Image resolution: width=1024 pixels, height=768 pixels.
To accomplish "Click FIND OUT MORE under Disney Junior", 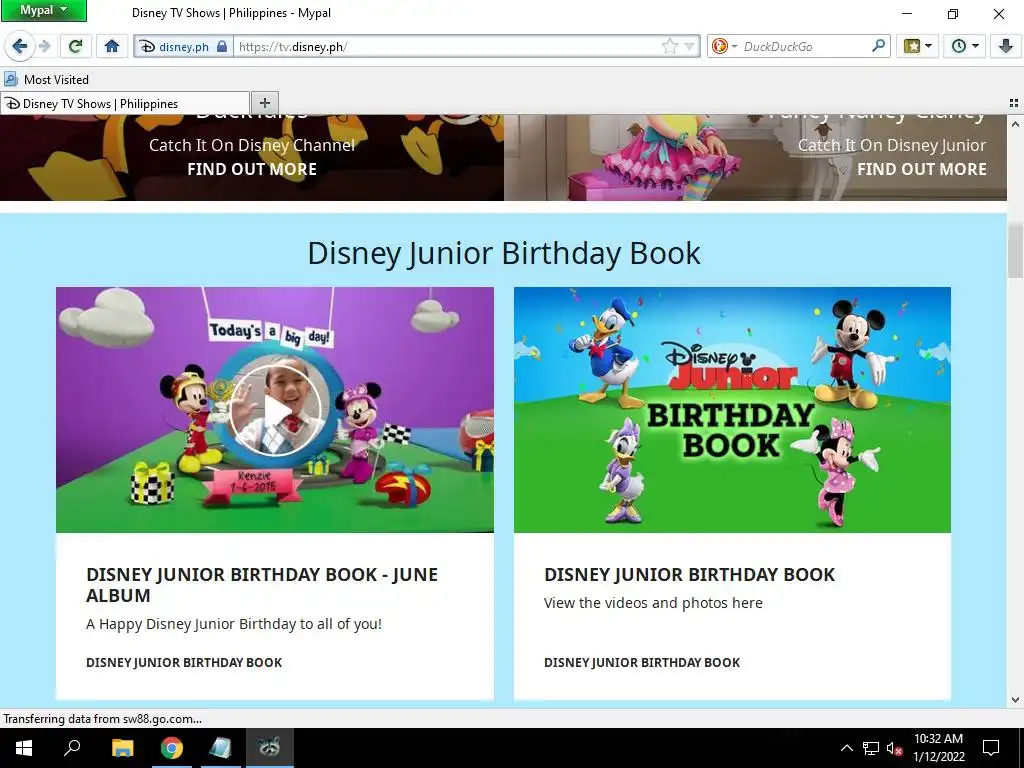I will [921, 169].
